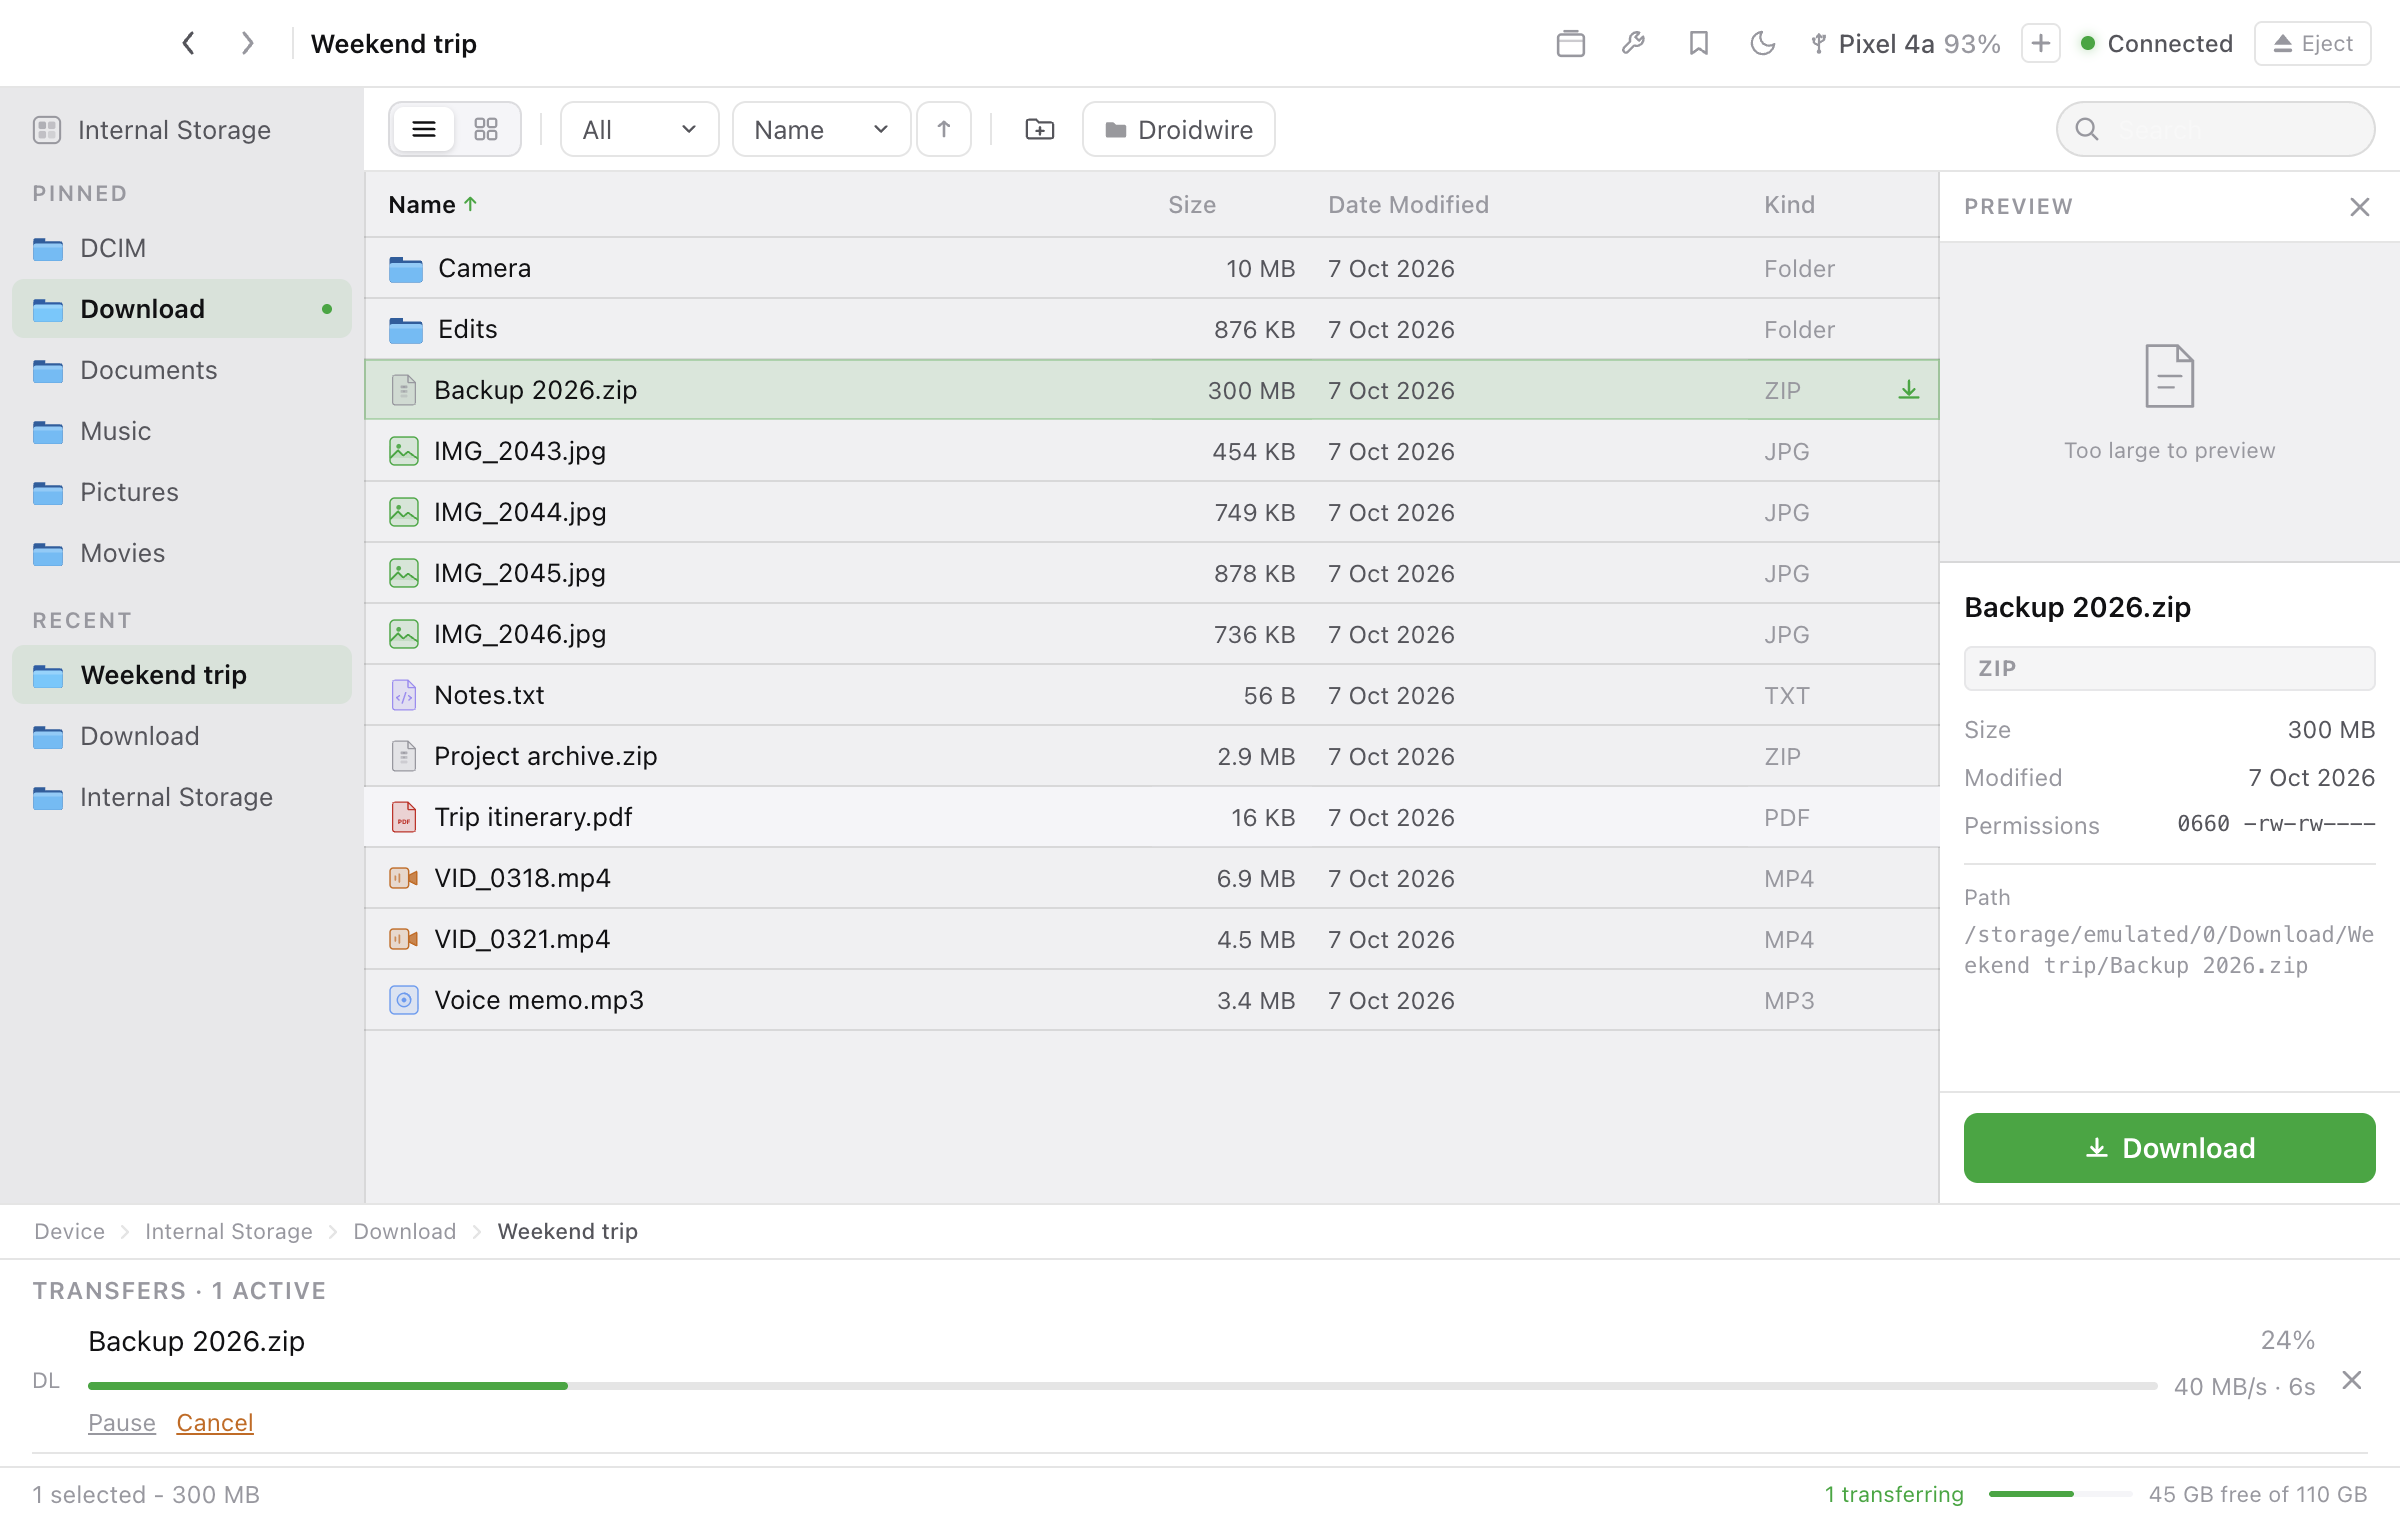Create a new folder with the folder-plus icon

[1040, 129]
